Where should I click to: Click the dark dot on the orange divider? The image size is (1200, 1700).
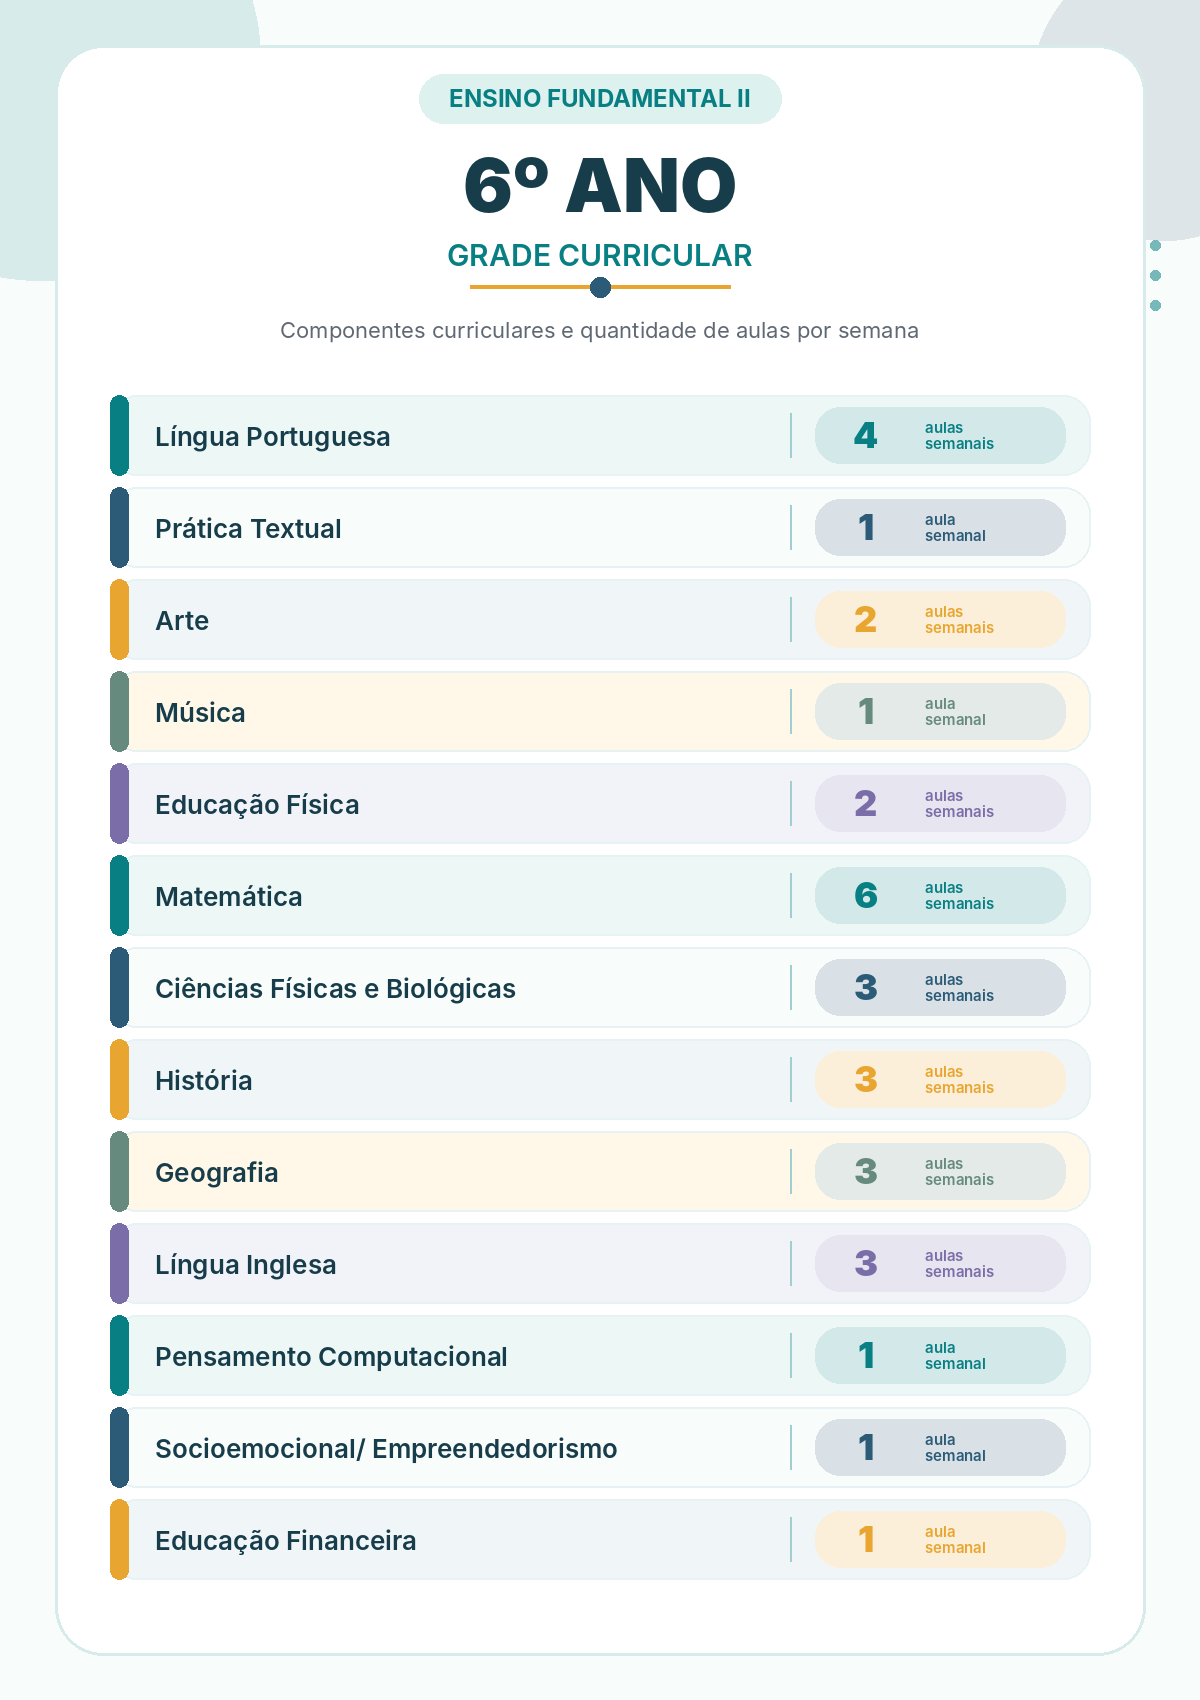pyautogui.click(x=600, y=288)
